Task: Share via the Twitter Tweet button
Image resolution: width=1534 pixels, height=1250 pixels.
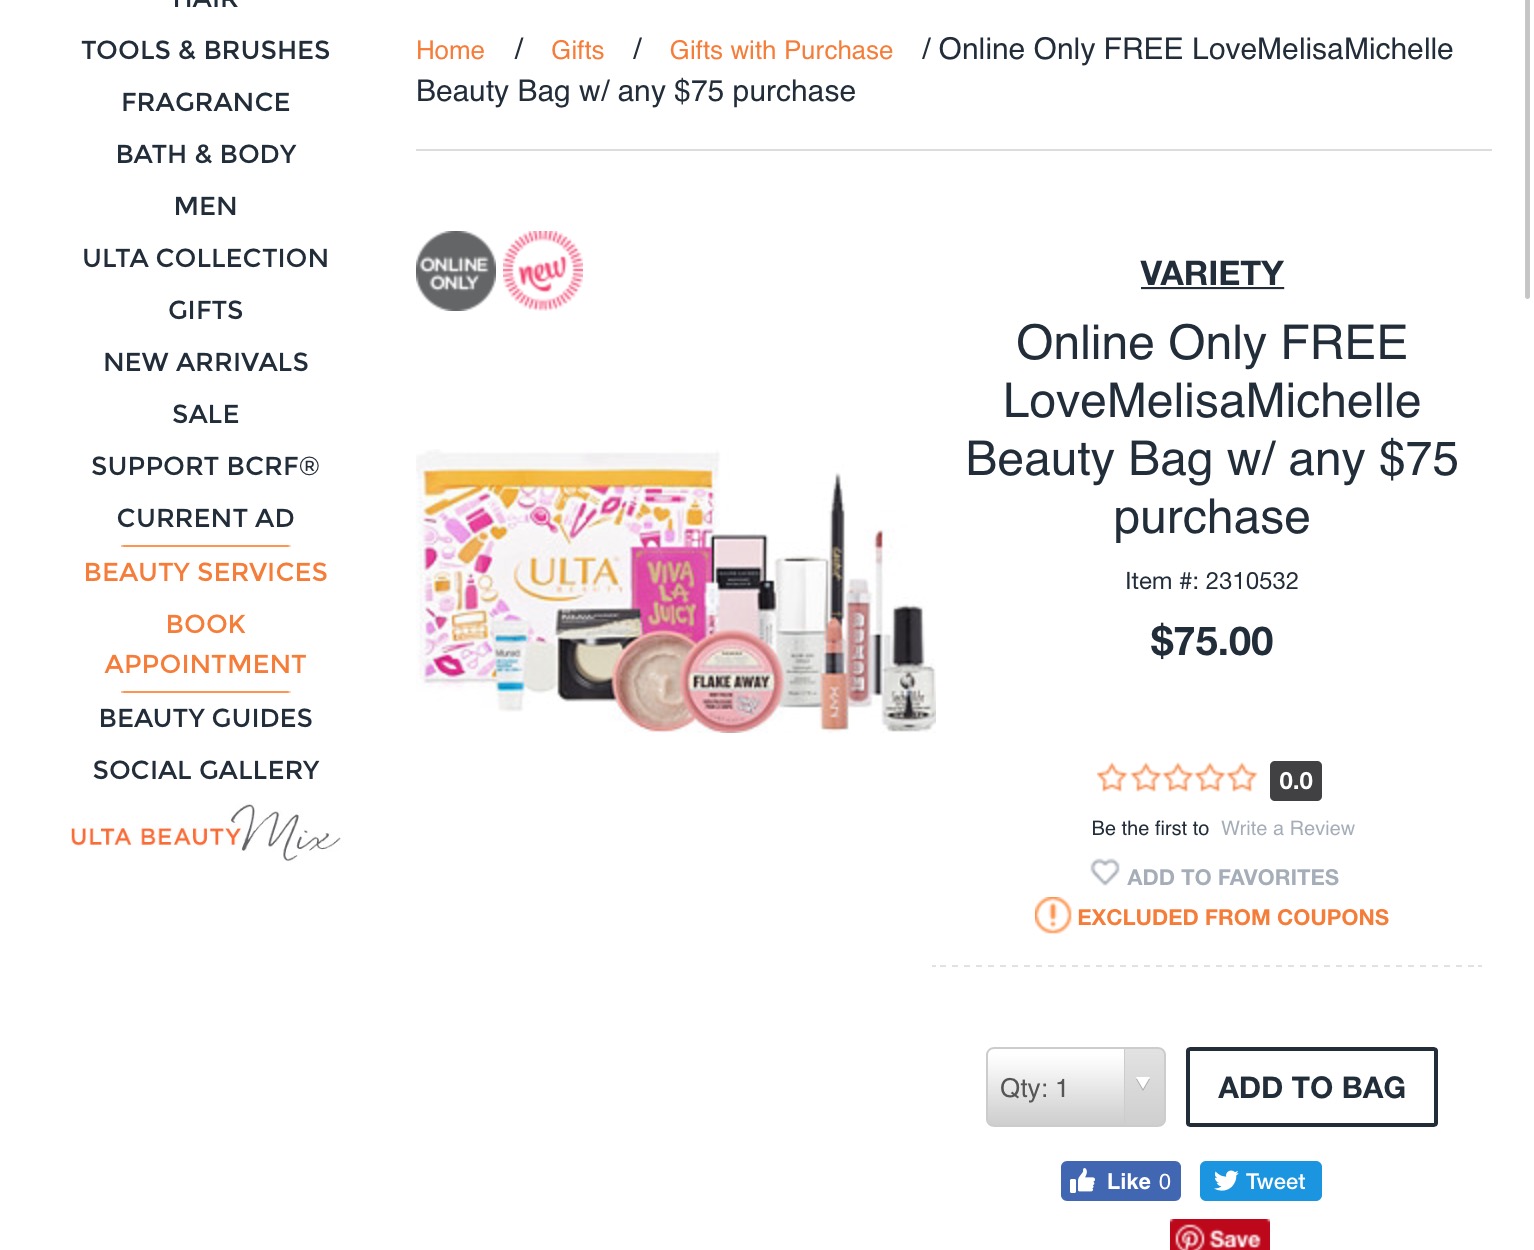Action: [x=1260, y=1181]
